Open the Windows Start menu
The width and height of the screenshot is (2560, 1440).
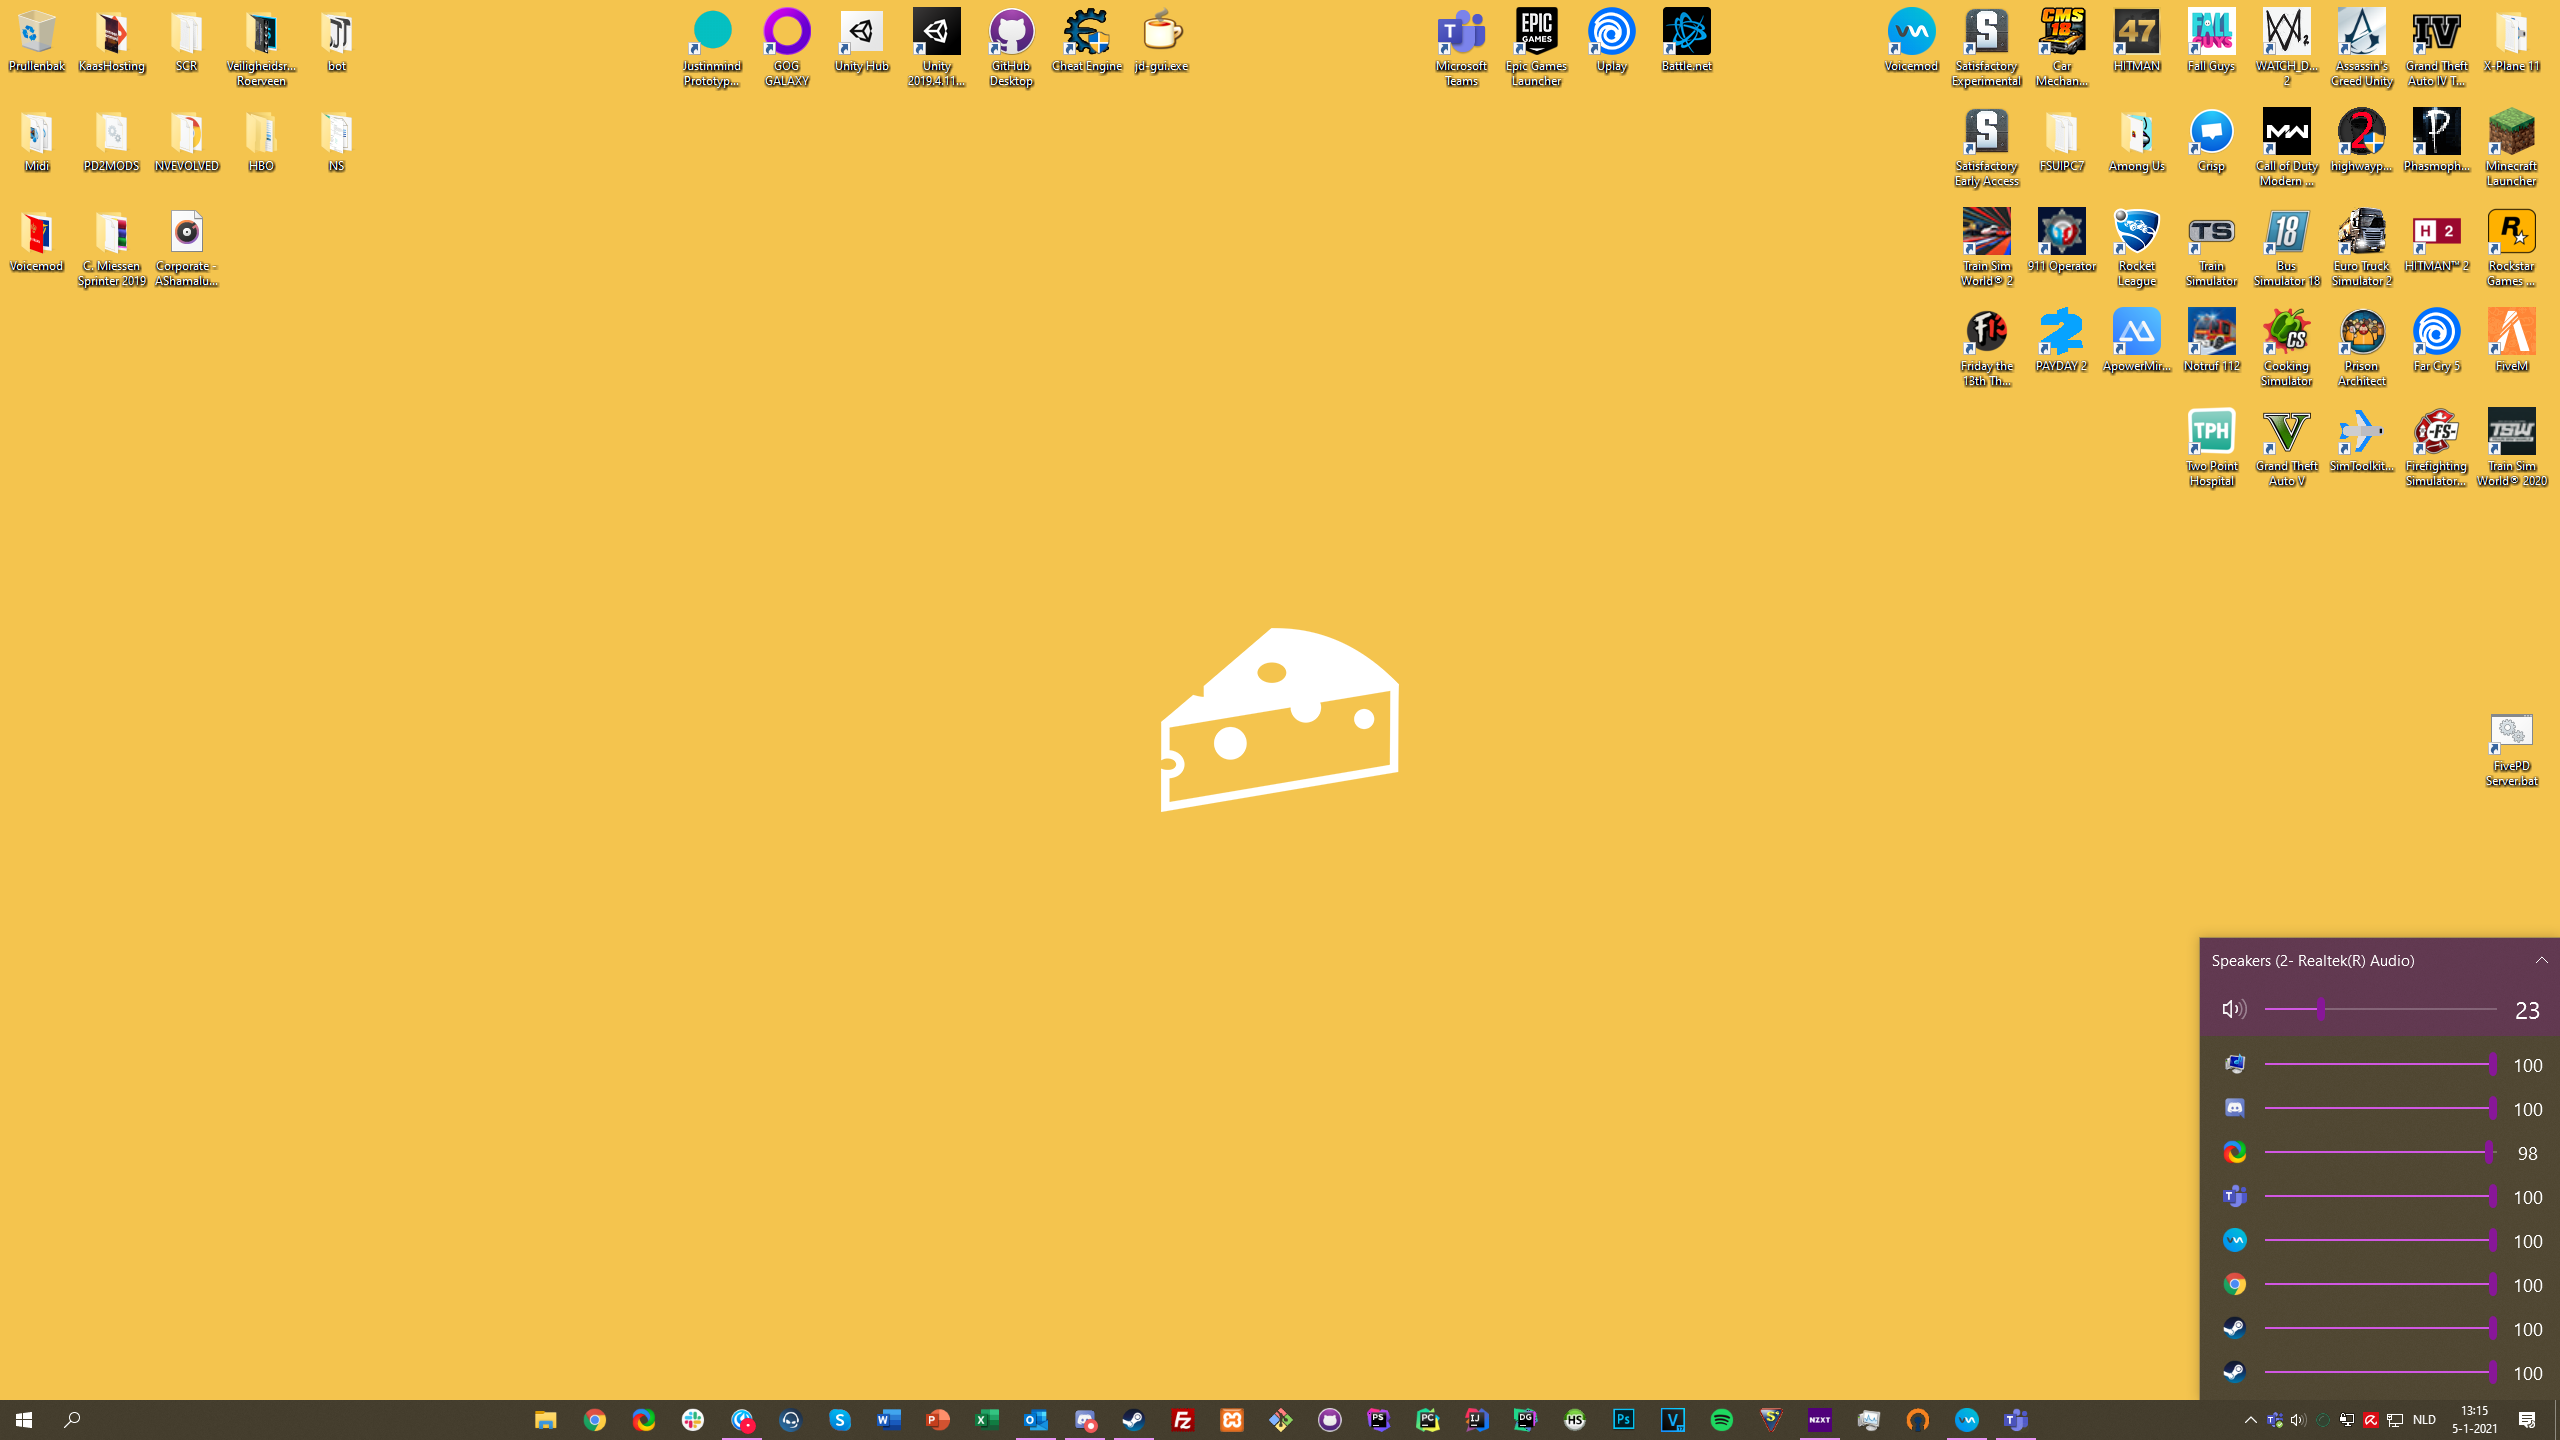pyautogui.click(x=24, y=1420)
